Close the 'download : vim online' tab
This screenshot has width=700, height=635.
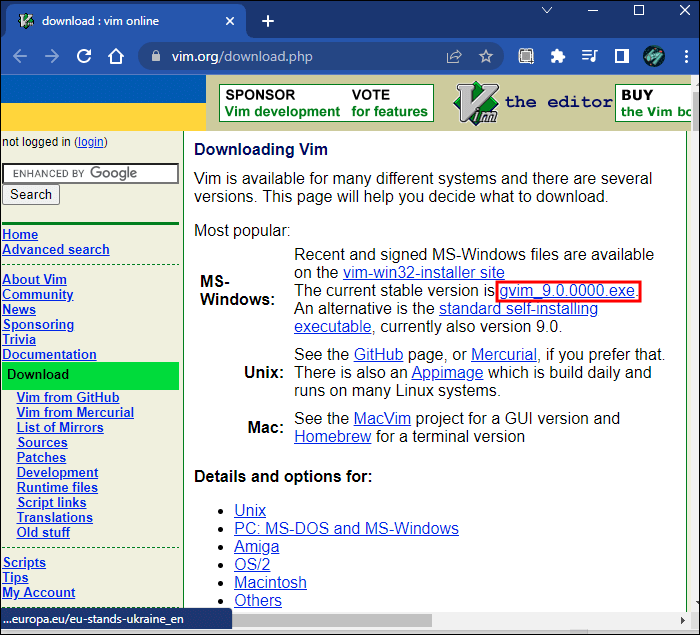coord(230,21)
